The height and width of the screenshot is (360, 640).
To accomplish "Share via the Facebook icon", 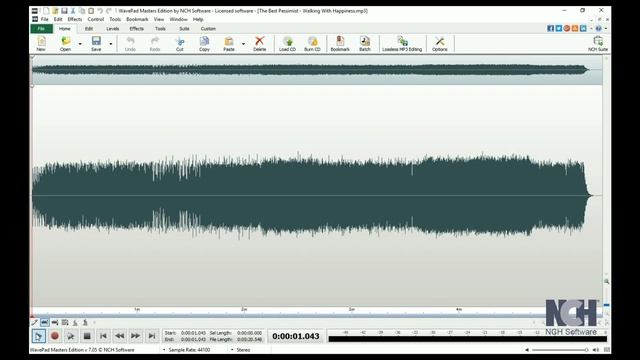I will click(550, 28).
